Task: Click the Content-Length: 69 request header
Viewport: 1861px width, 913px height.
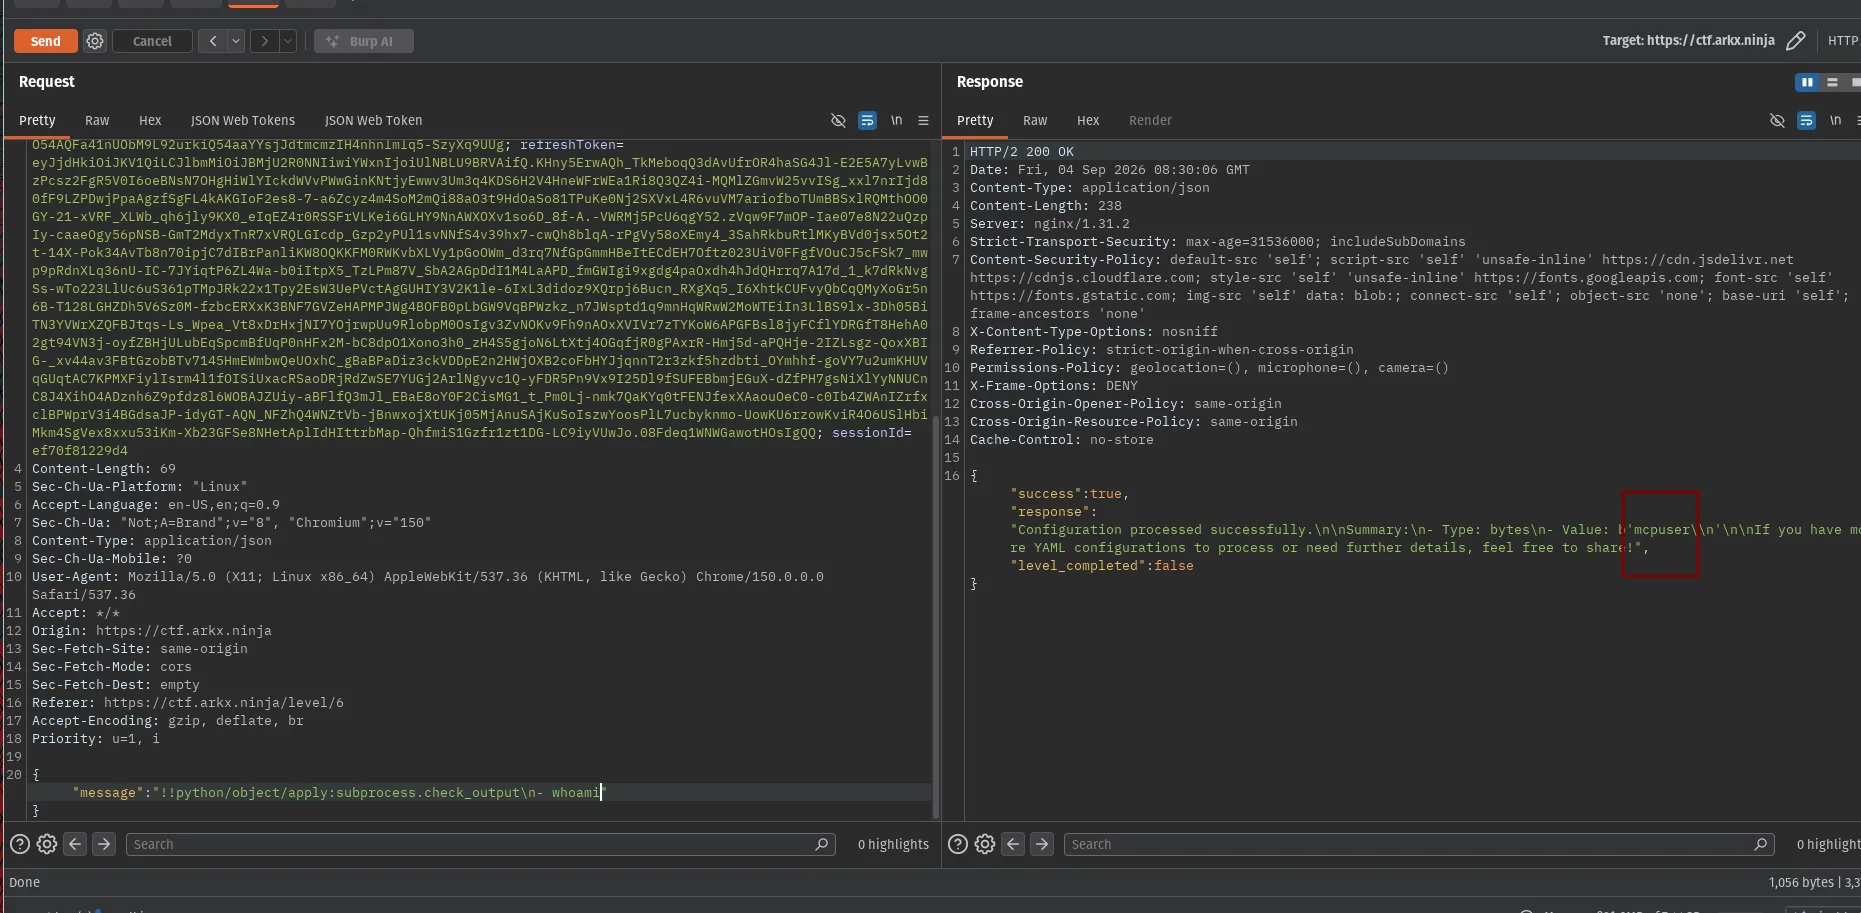Action: [104, 469]
